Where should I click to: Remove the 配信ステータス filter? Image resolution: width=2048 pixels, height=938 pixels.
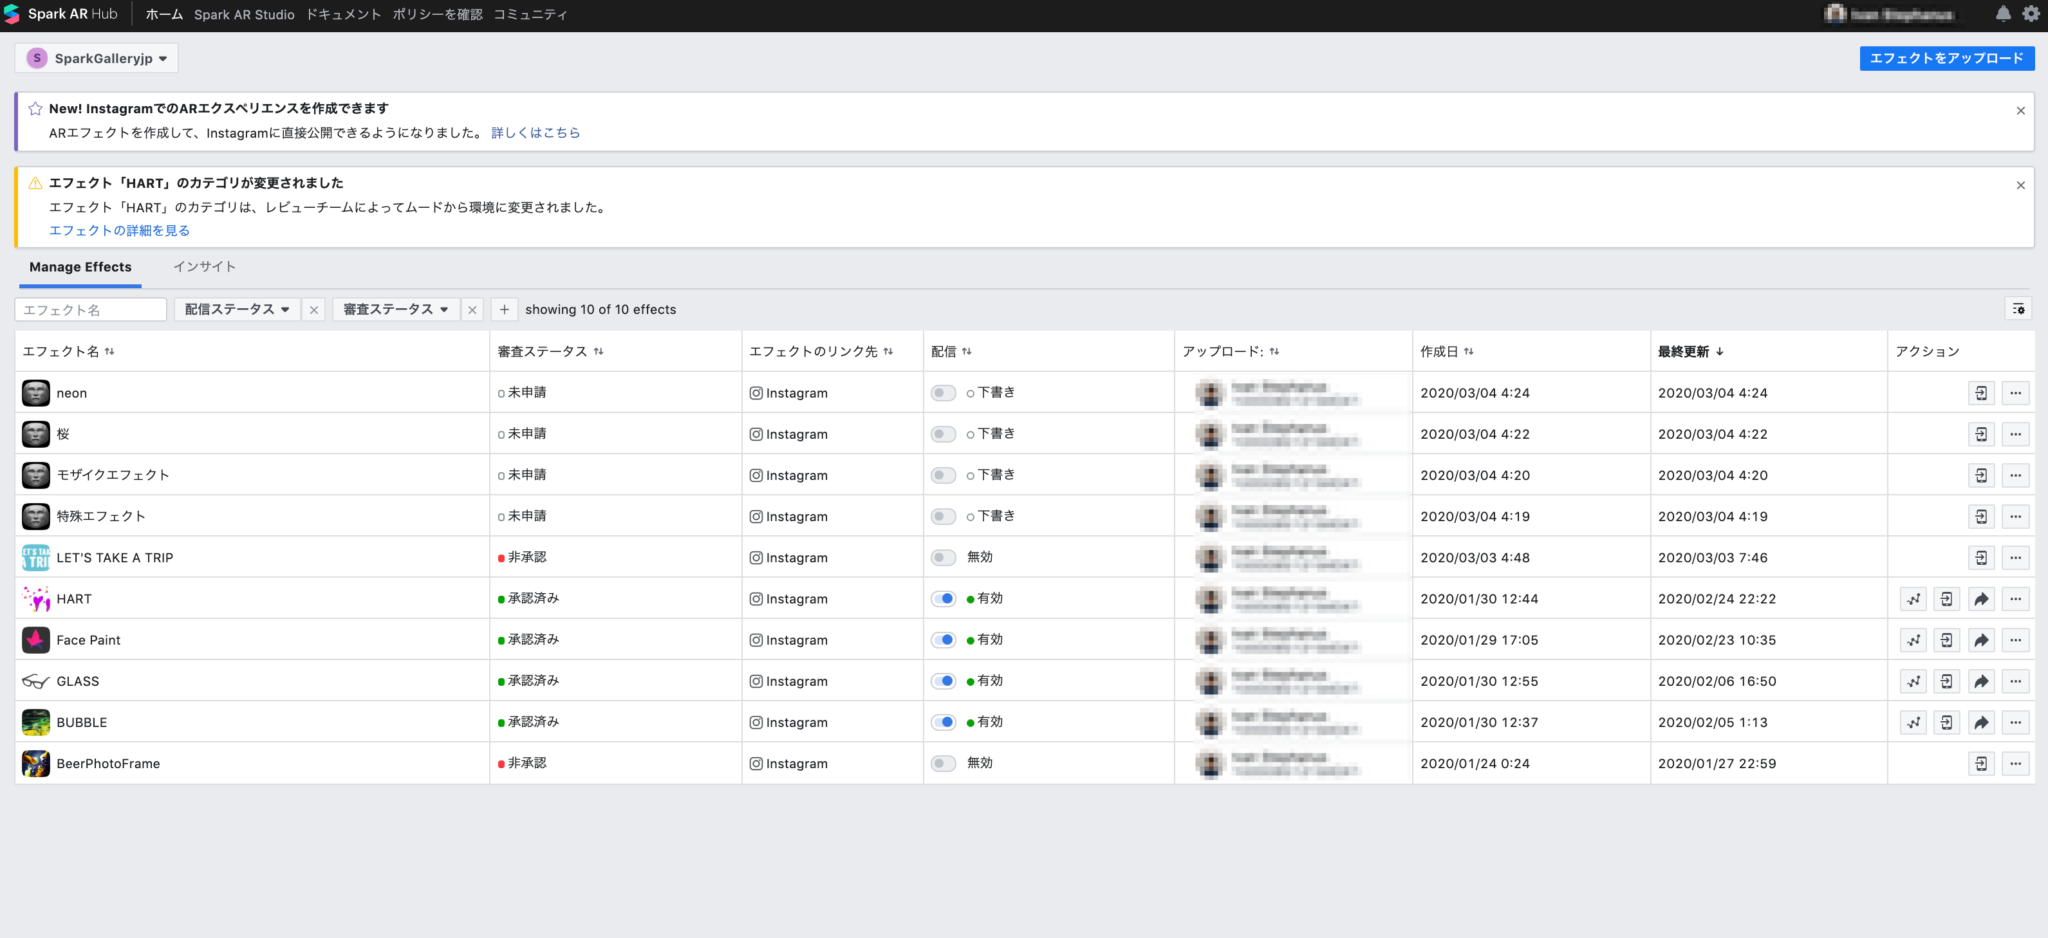click(x=314, y=309)
